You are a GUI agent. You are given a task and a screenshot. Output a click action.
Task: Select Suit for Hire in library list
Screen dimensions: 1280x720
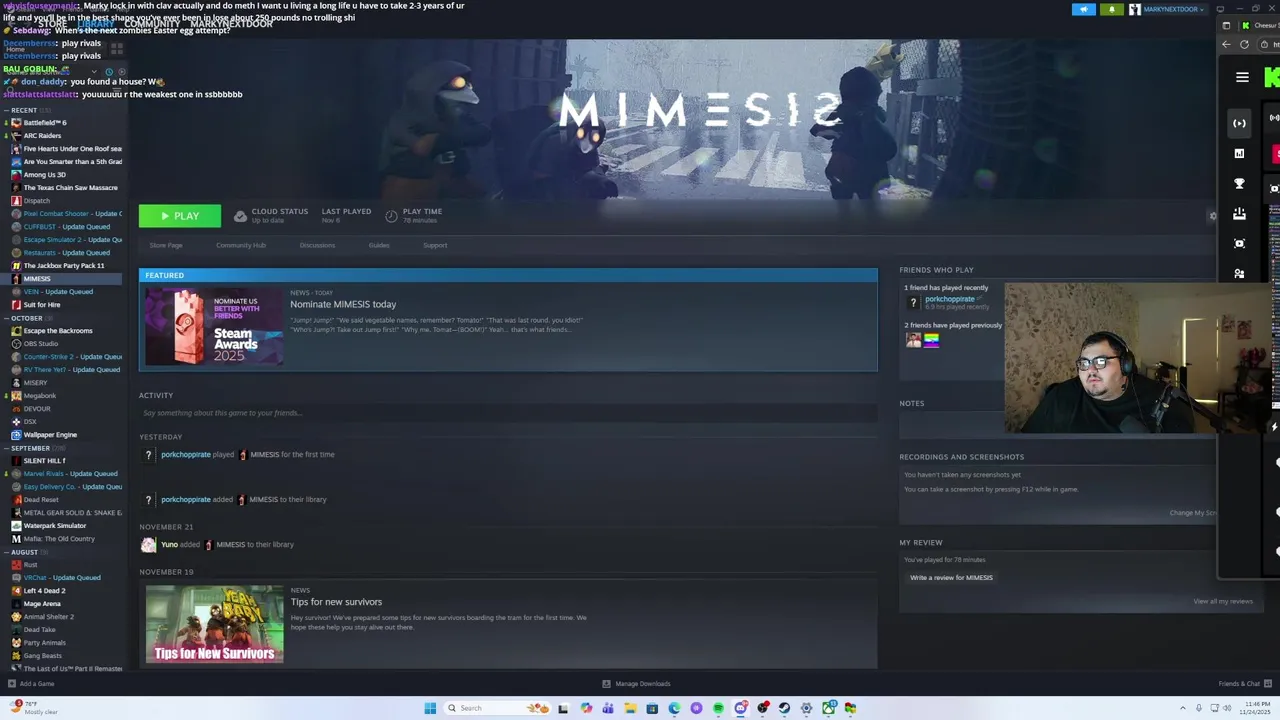pyautogui.click(x=42, y=304)
